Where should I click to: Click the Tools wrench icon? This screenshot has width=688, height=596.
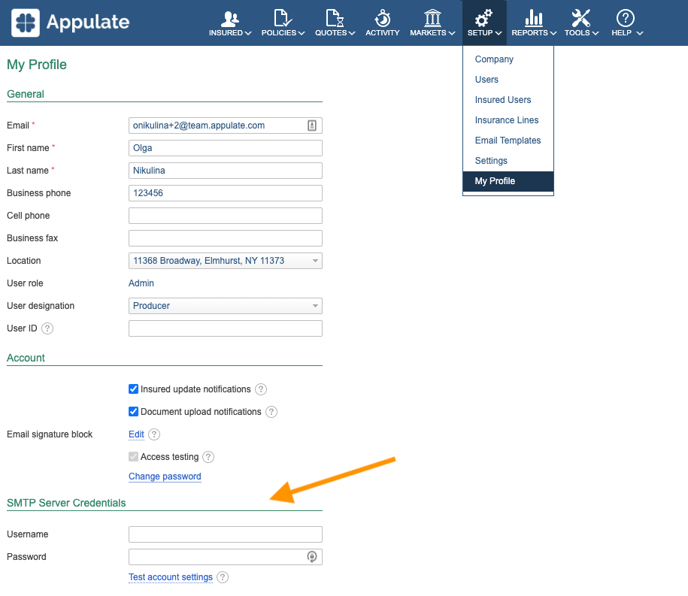pos(580,18)
